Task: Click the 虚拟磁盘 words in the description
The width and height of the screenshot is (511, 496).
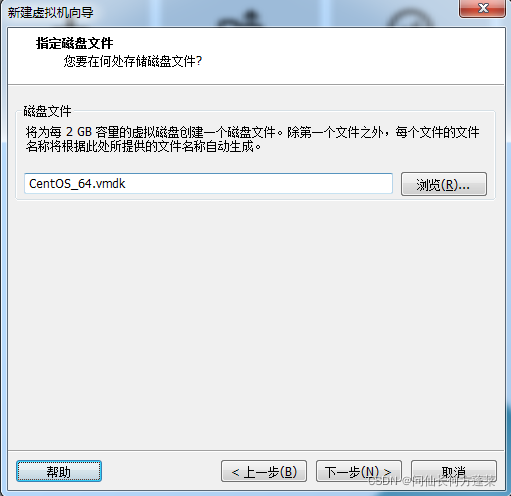Action: 155,132
